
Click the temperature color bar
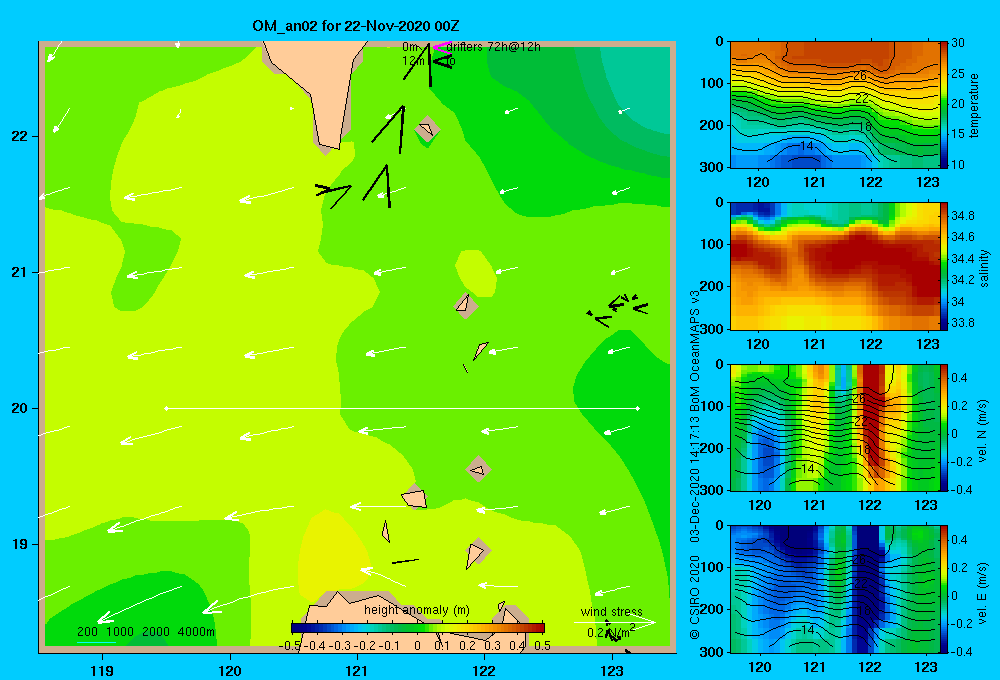(x=944, y=105)
